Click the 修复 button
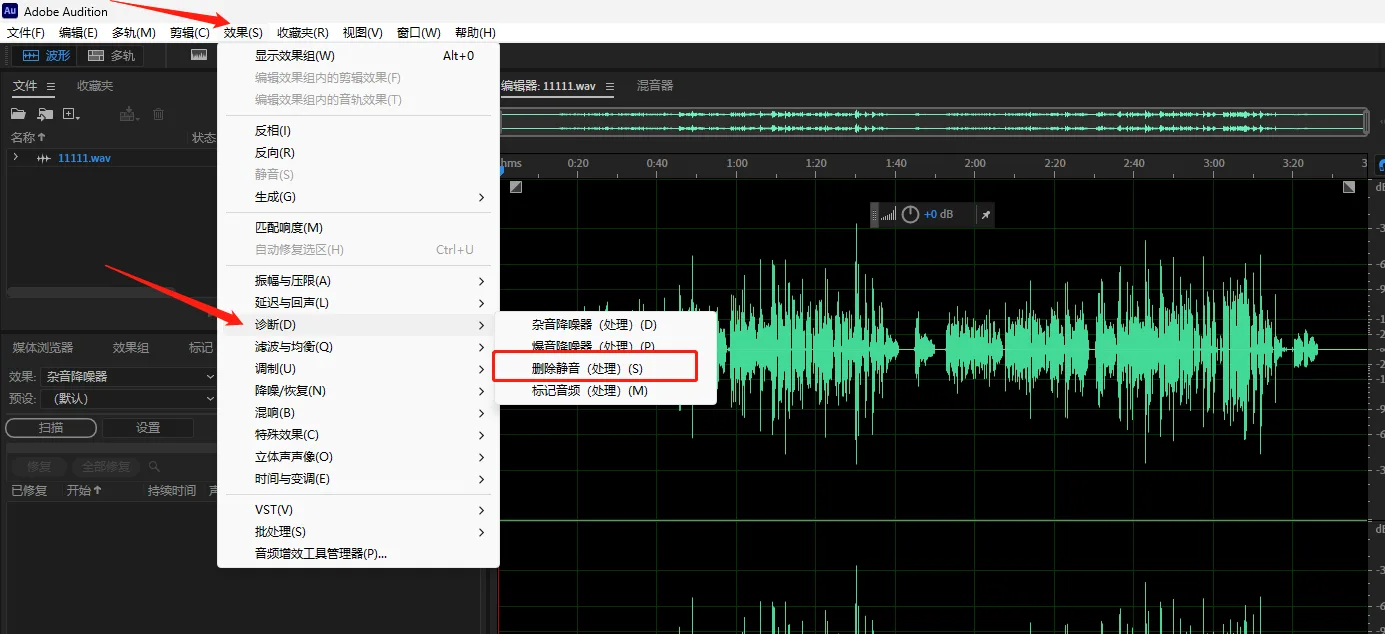This screenshot has width=1385, height=634. 39,466
